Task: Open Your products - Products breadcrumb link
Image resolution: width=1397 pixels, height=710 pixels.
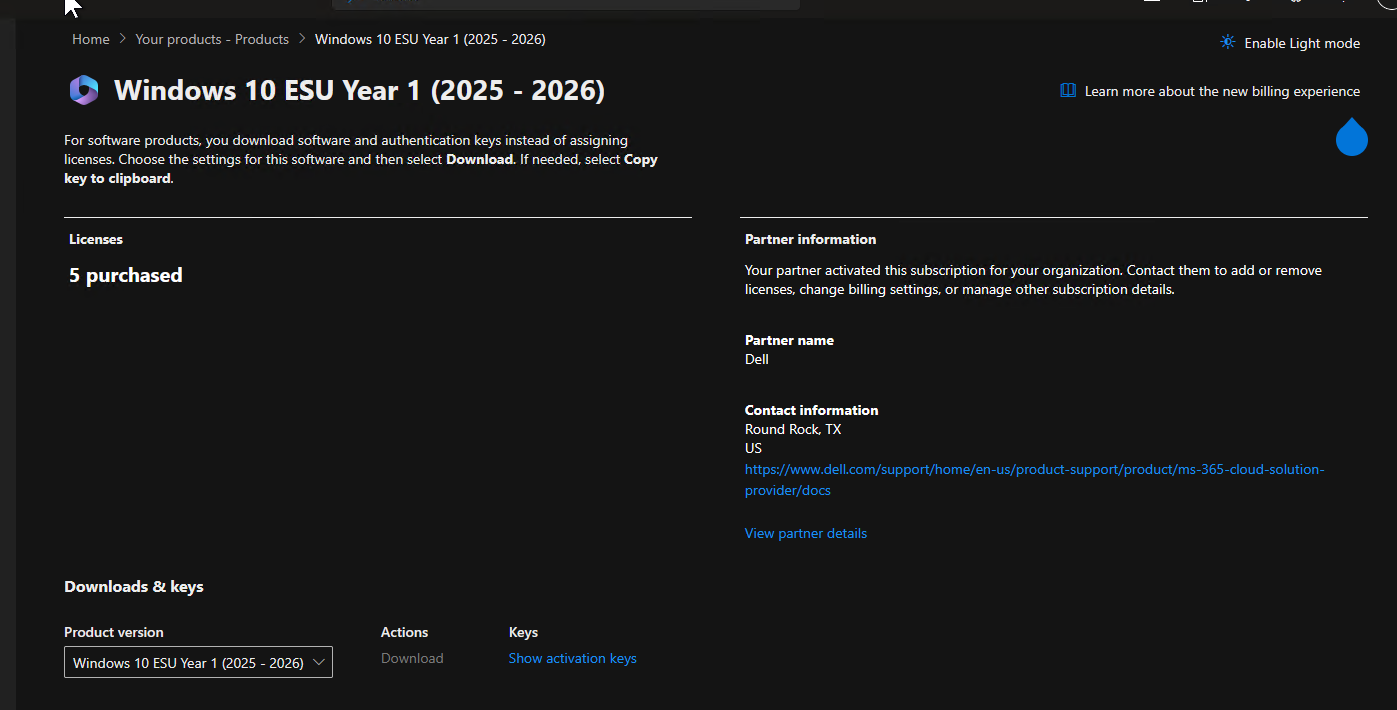Action: (212, 39)
